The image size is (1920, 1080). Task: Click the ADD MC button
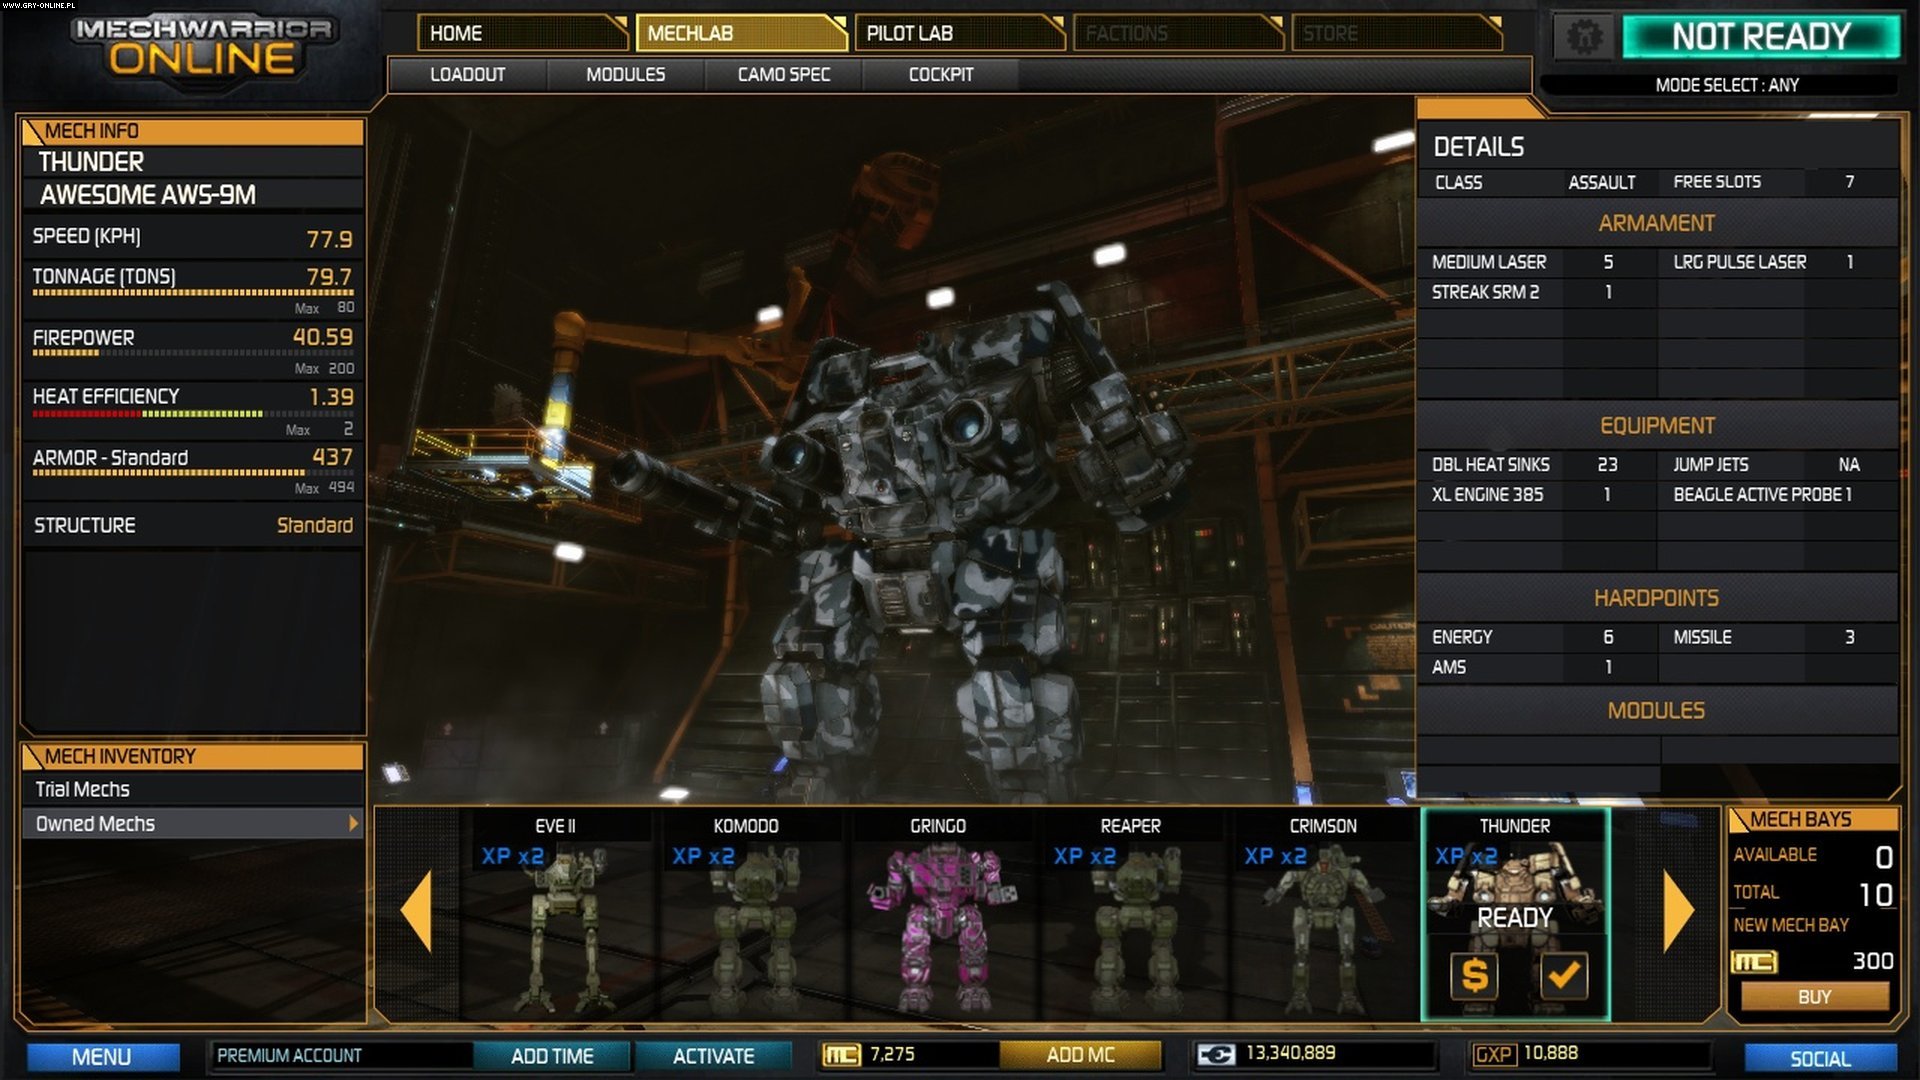(x=1080, y=1055)
